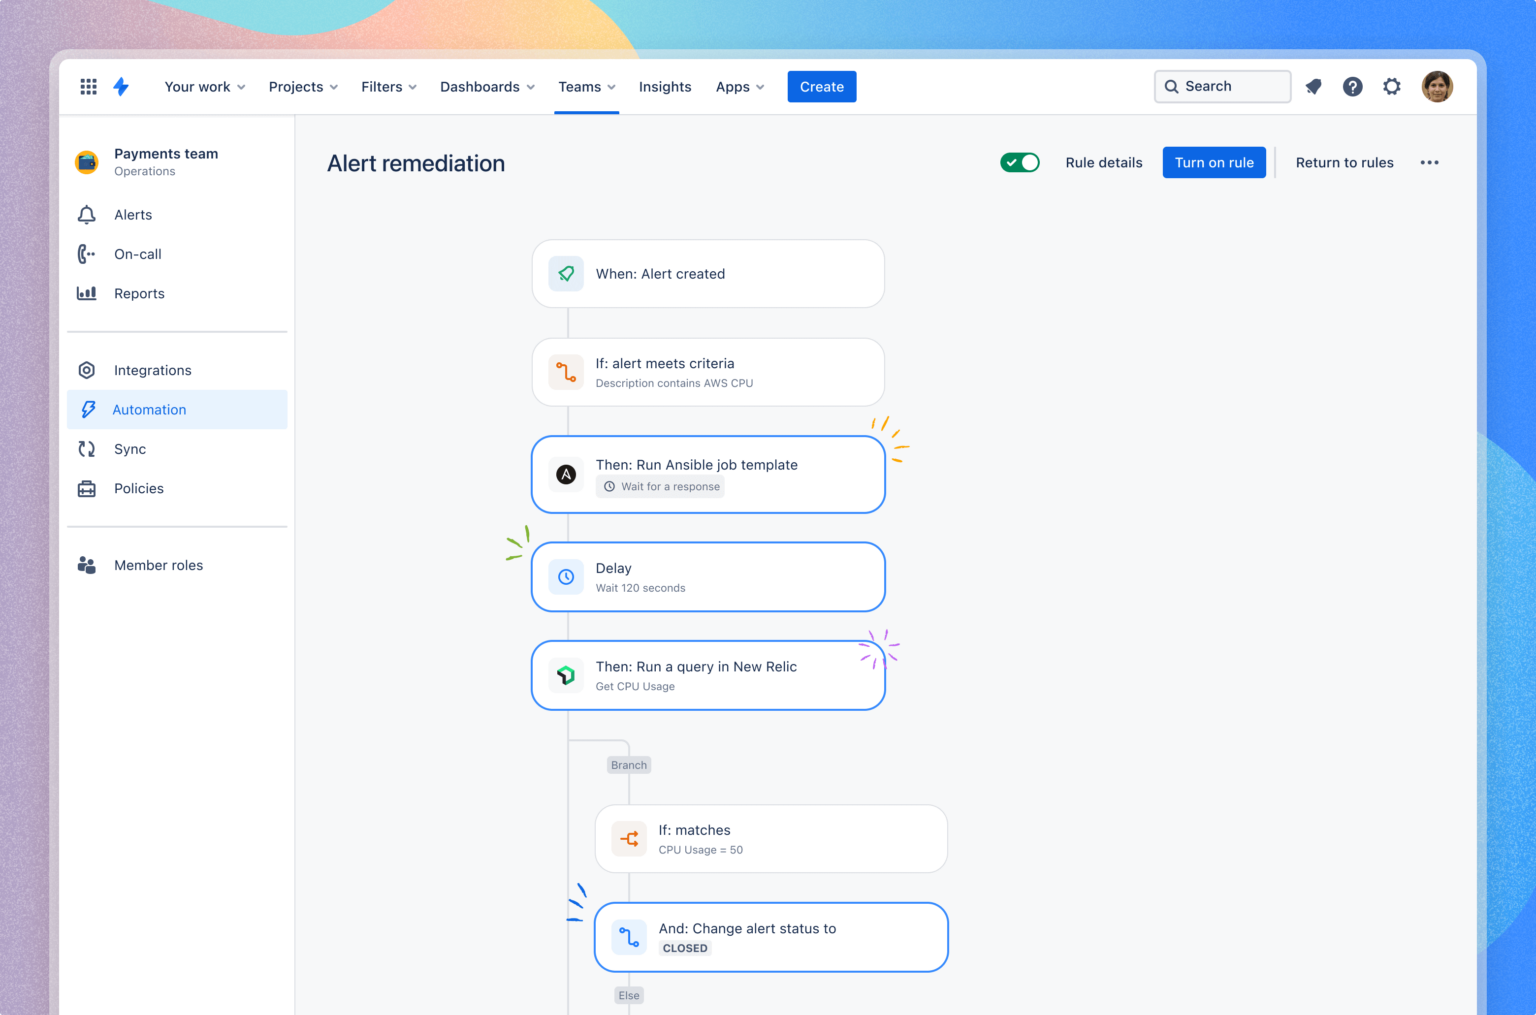The width and height of the screenshot is (1536, 1015).
Task: Disable the rule enabled toggle
Action: [1020, 162]
